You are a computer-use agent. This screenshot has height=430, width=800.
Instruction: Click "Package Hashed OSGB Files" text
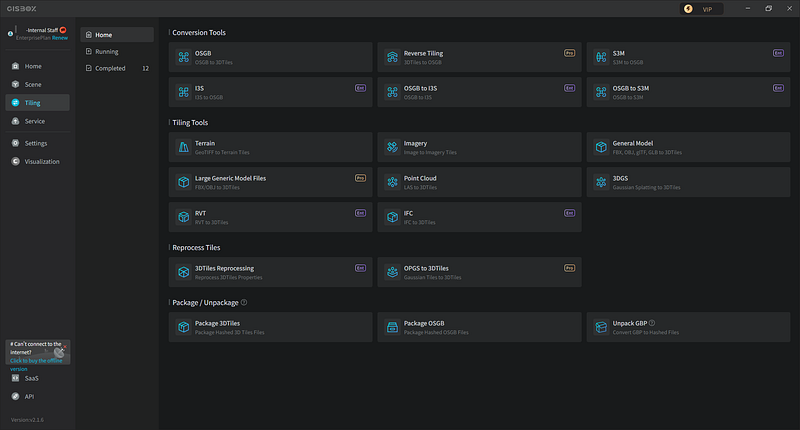436,333
